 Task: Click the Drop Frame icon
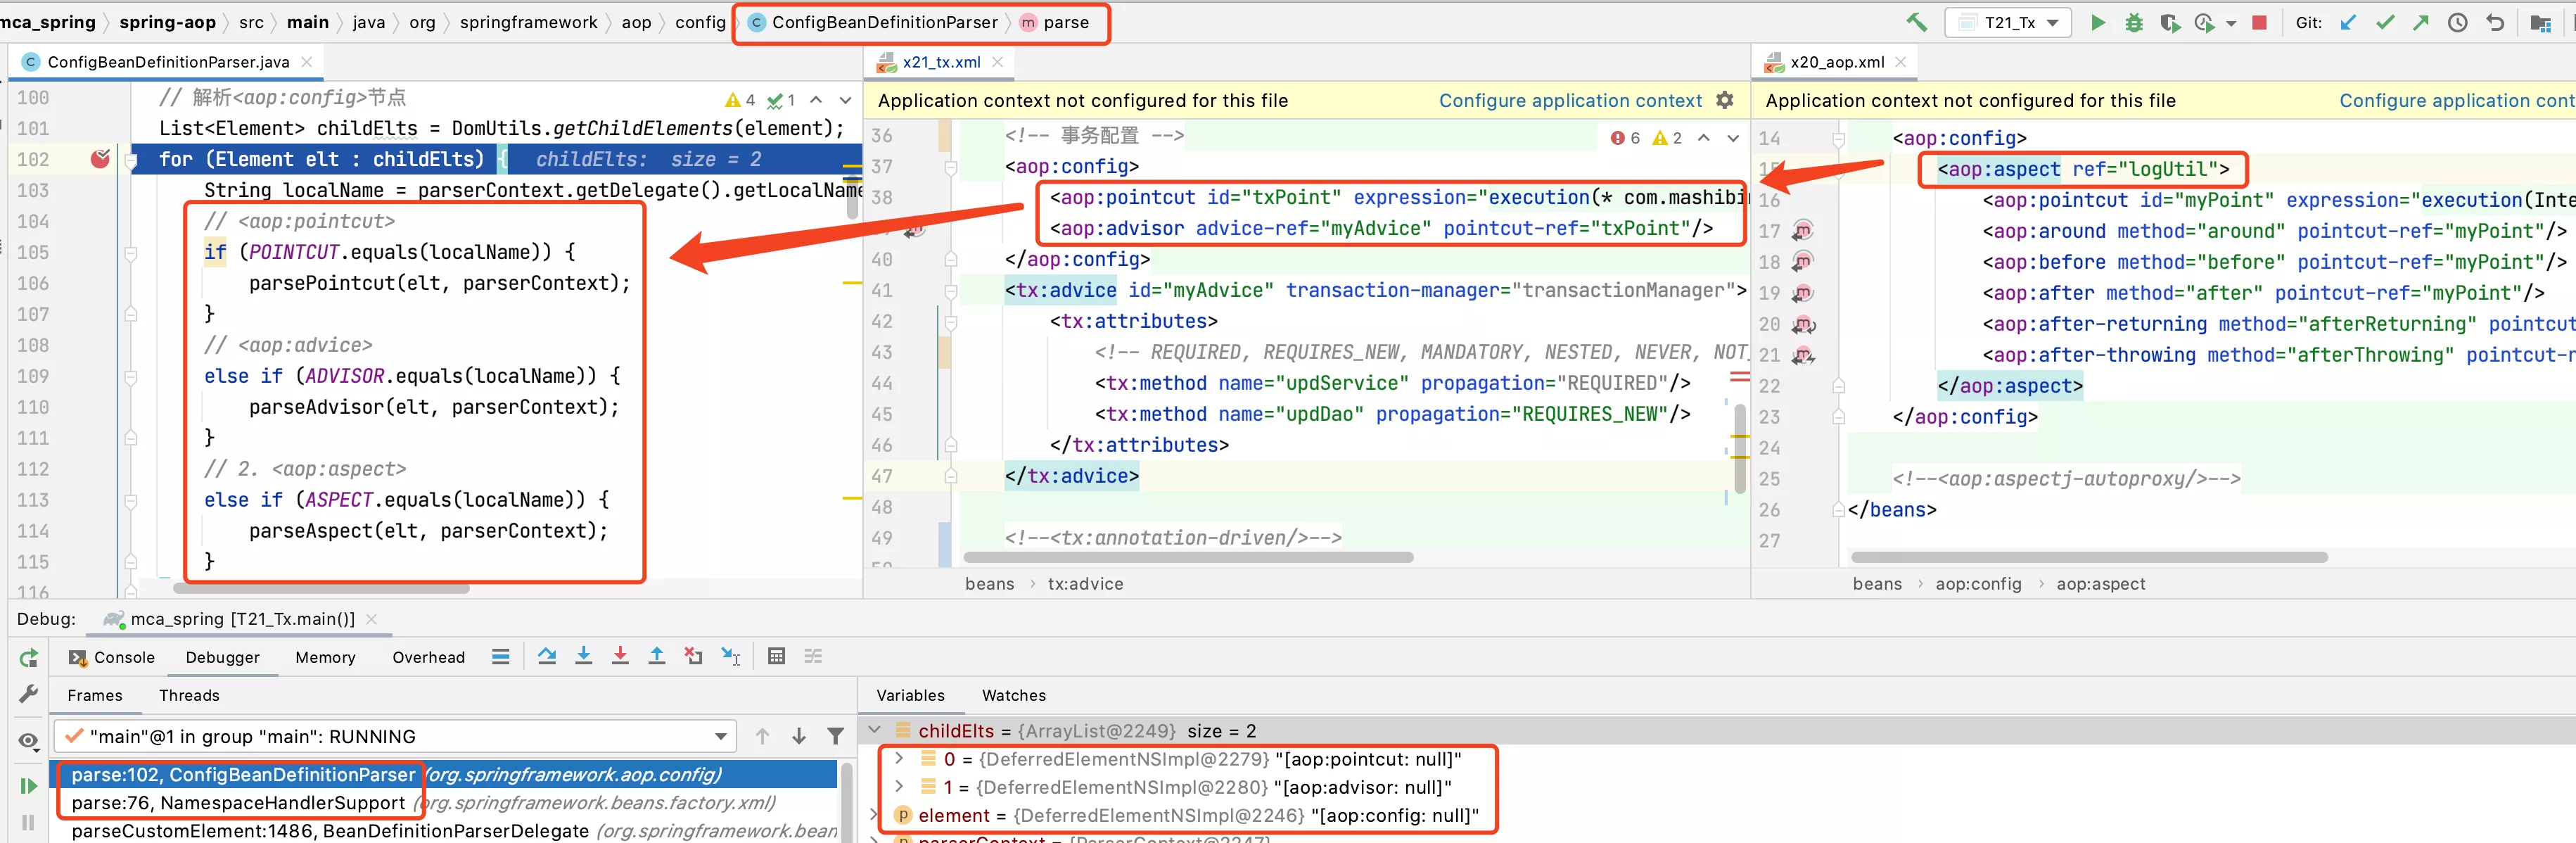[693, 656]
